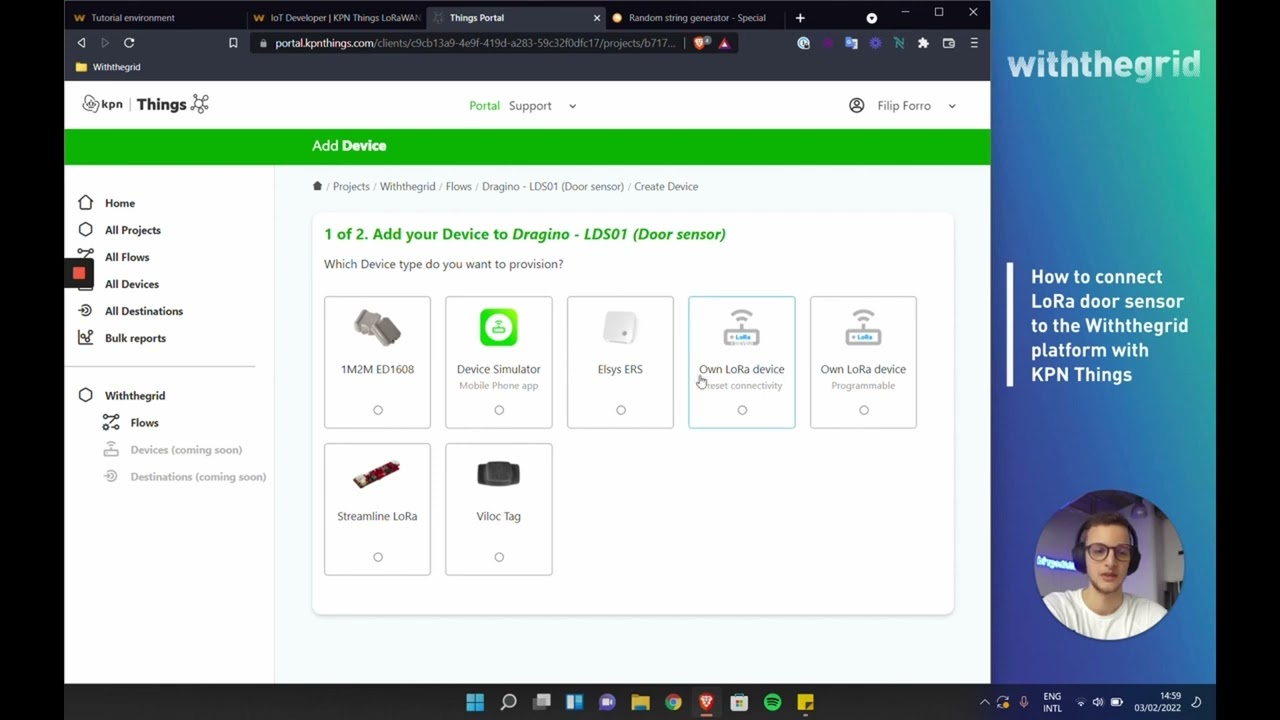The height and width of the screenshot is (720, 1280).
Task: Go back with the browser back arrow
Action: click(81, 43)
